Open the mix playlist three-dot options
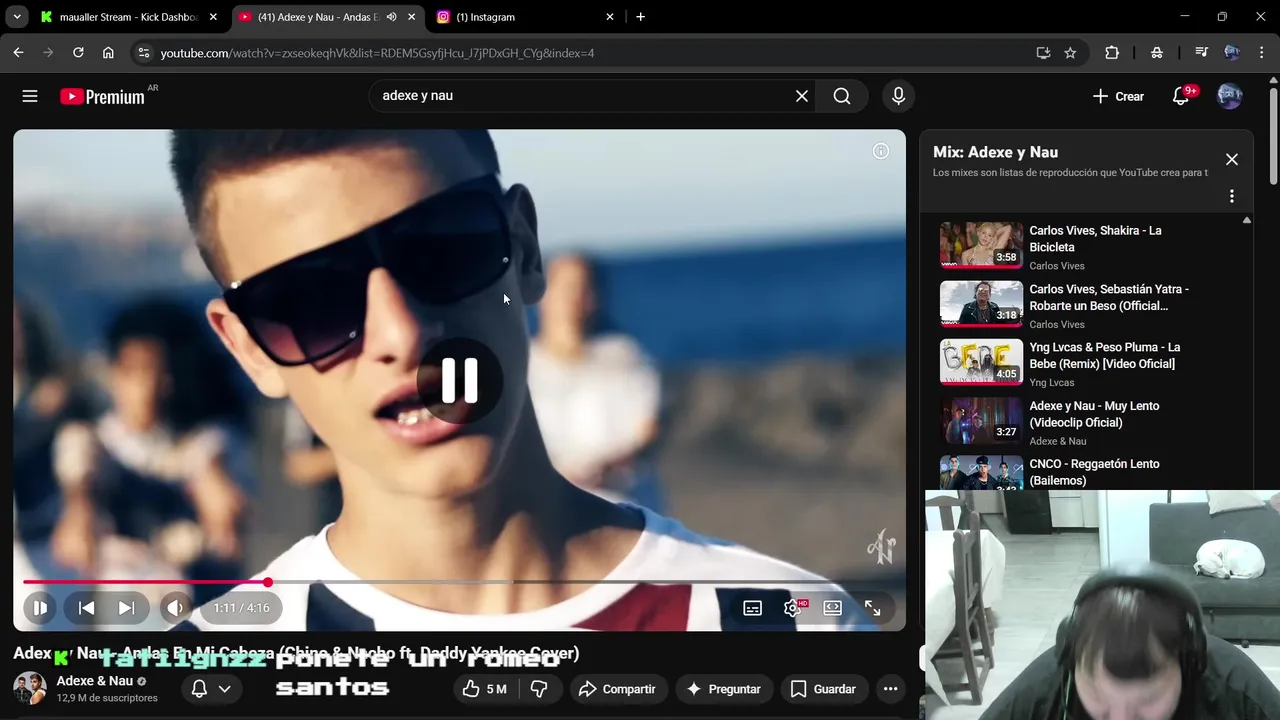Screen dimensions: 1280x720 (x=1232, y=196)
